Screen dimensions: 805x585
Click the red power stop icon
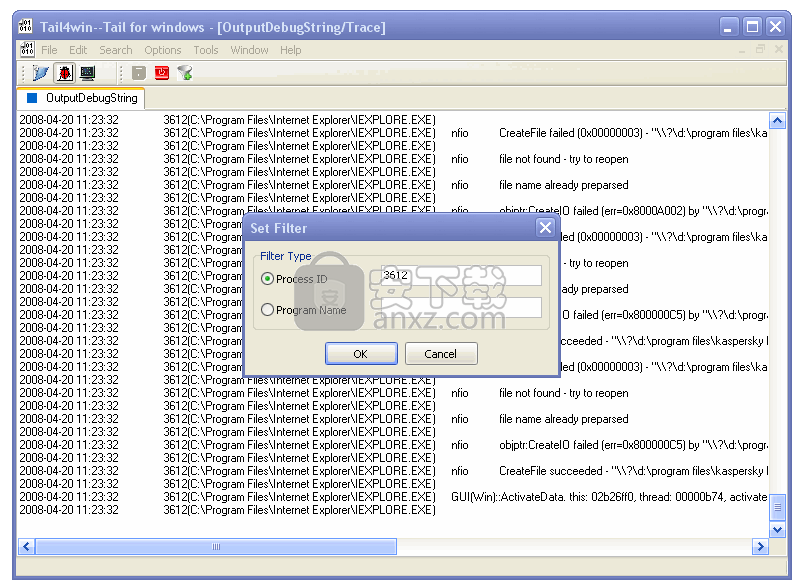[x=162, y=73]
